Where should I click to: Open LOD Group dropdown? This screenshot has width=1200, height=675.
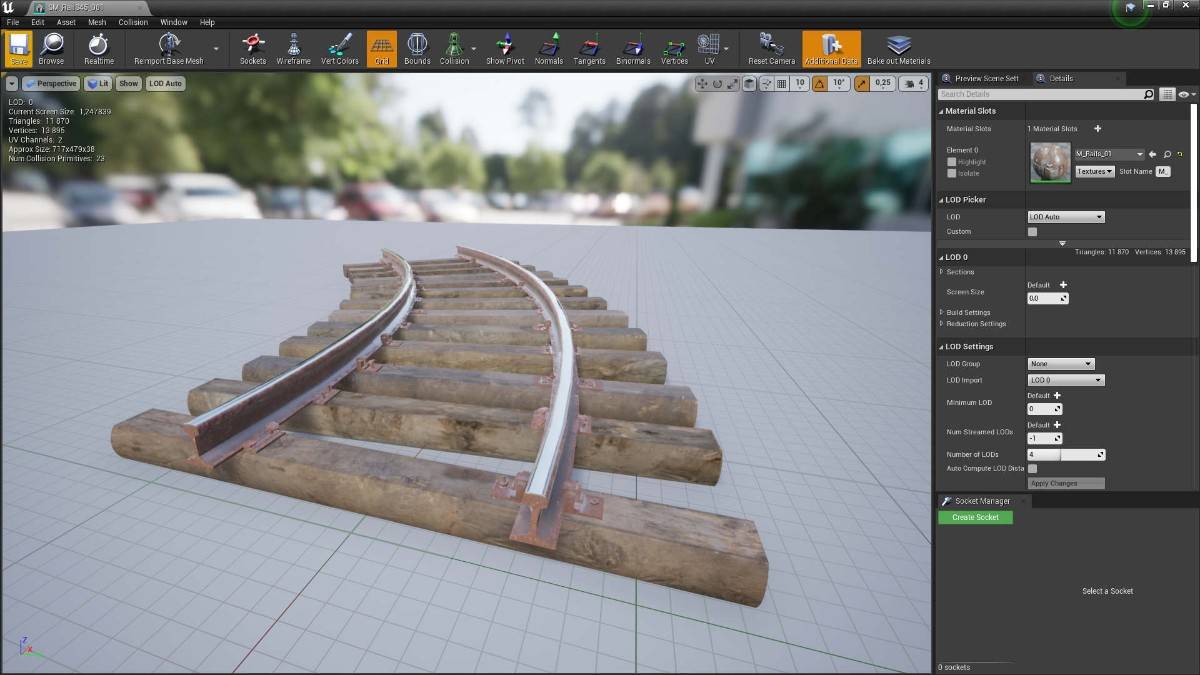[x=1061, y=364]
